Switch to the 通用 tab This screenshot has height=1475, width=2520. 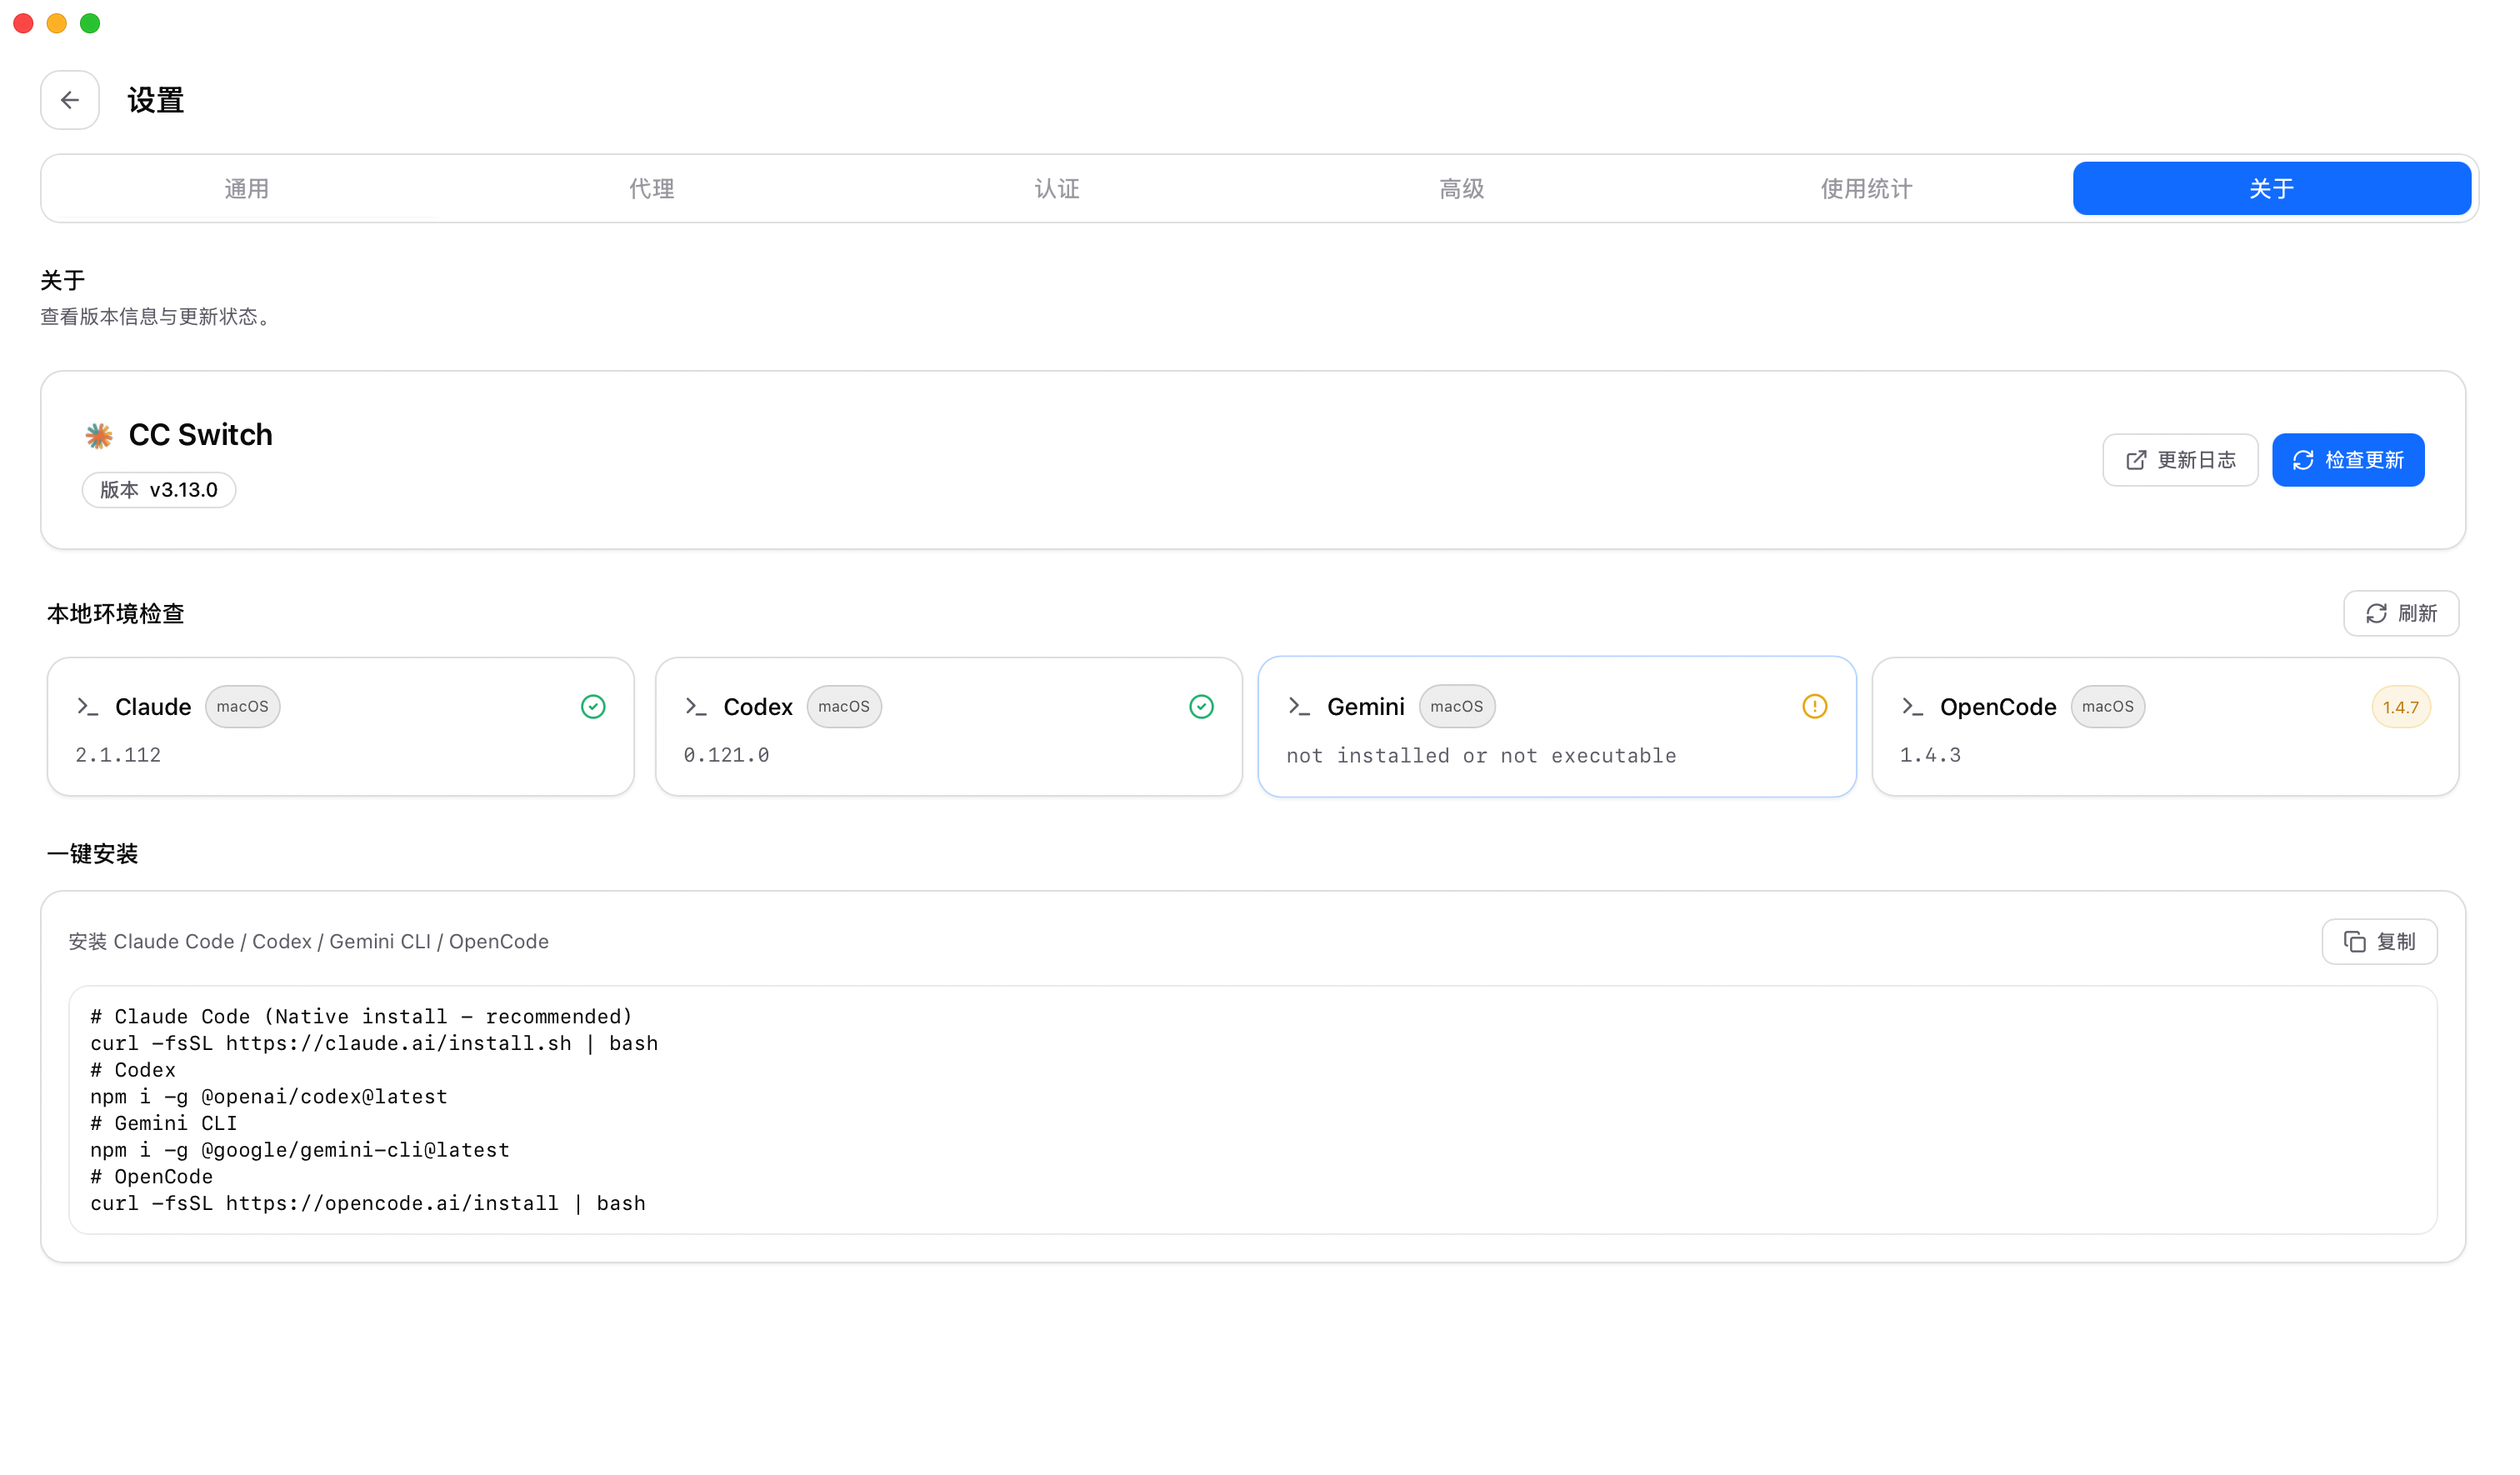click(246, 189)
